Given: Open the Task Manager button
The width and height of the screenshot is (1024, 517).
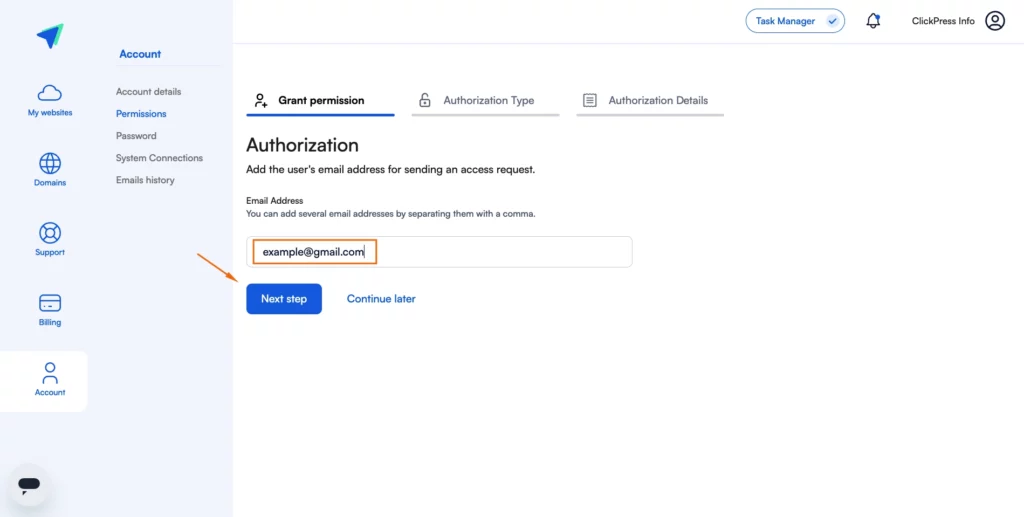Looking at the screenshot, I should (x=795, y=21).
